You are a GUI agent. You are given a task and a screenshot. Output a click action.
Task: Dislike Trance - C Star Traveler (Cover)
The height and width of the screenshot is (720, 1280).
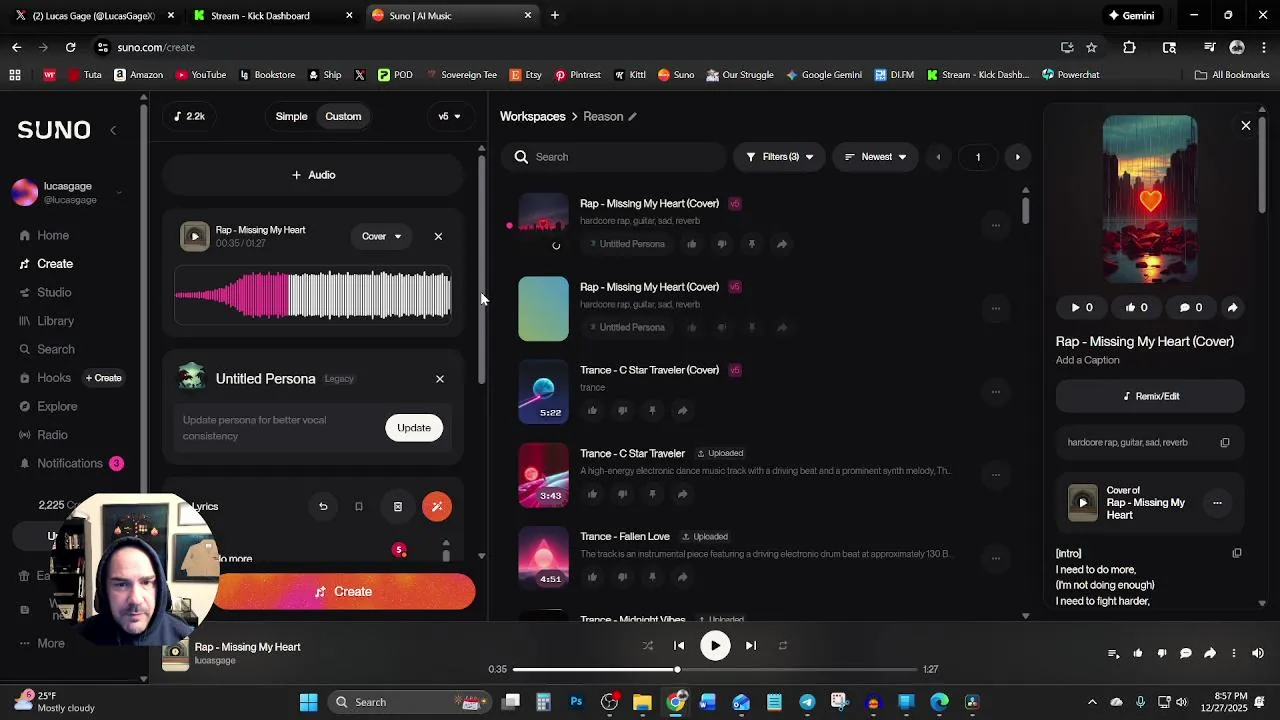[x=622, y=411]
